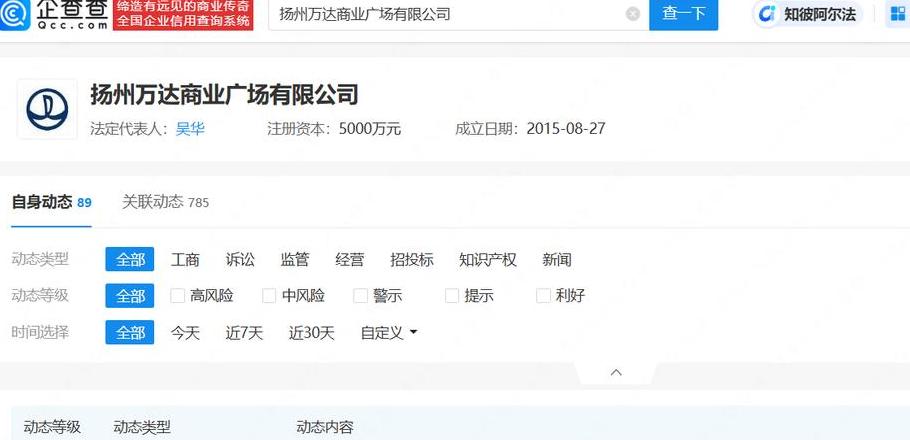The height and width of the screenshot is (440, 910).
Task: Filter time by 近30天
Action: (x=312, y=333)
